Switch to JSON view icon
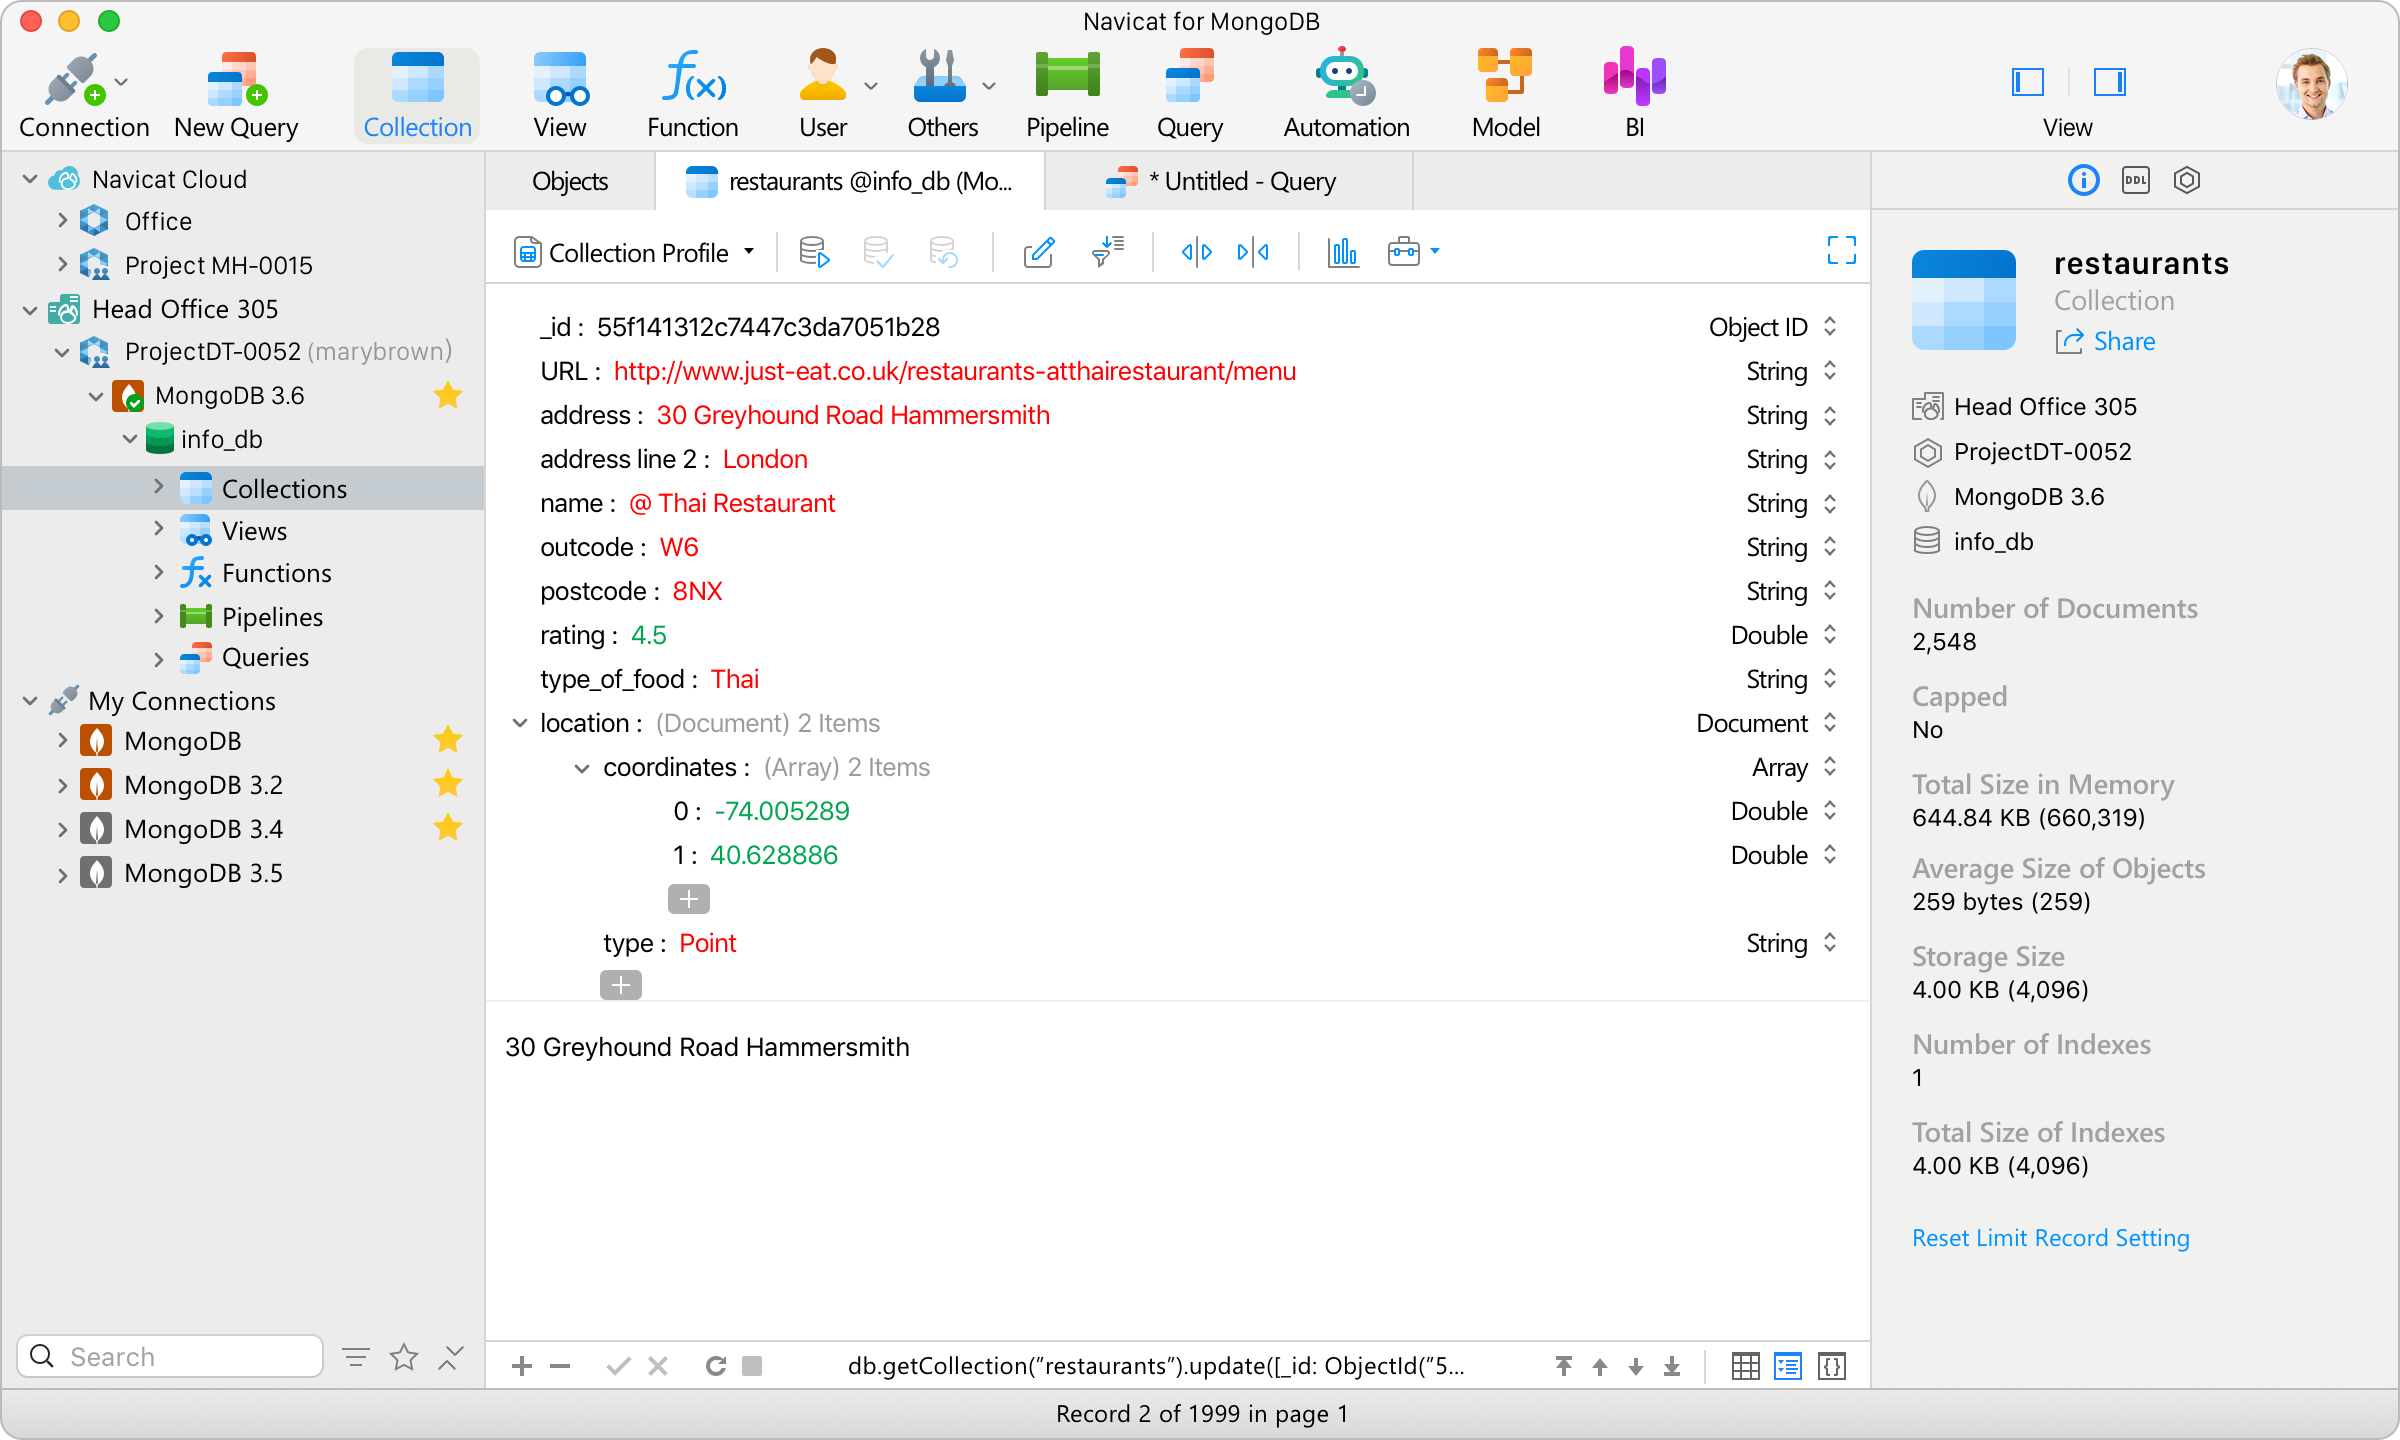Viewport: 2400px width, 1440px height. click(x=1832, y=1366)
